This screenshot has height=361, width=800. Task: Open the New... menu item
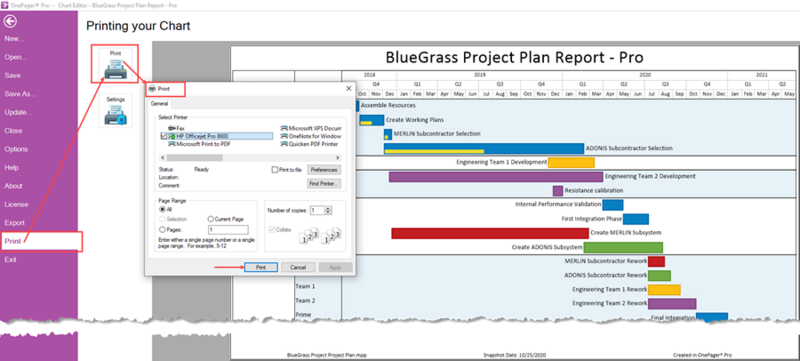click(14, 39)
